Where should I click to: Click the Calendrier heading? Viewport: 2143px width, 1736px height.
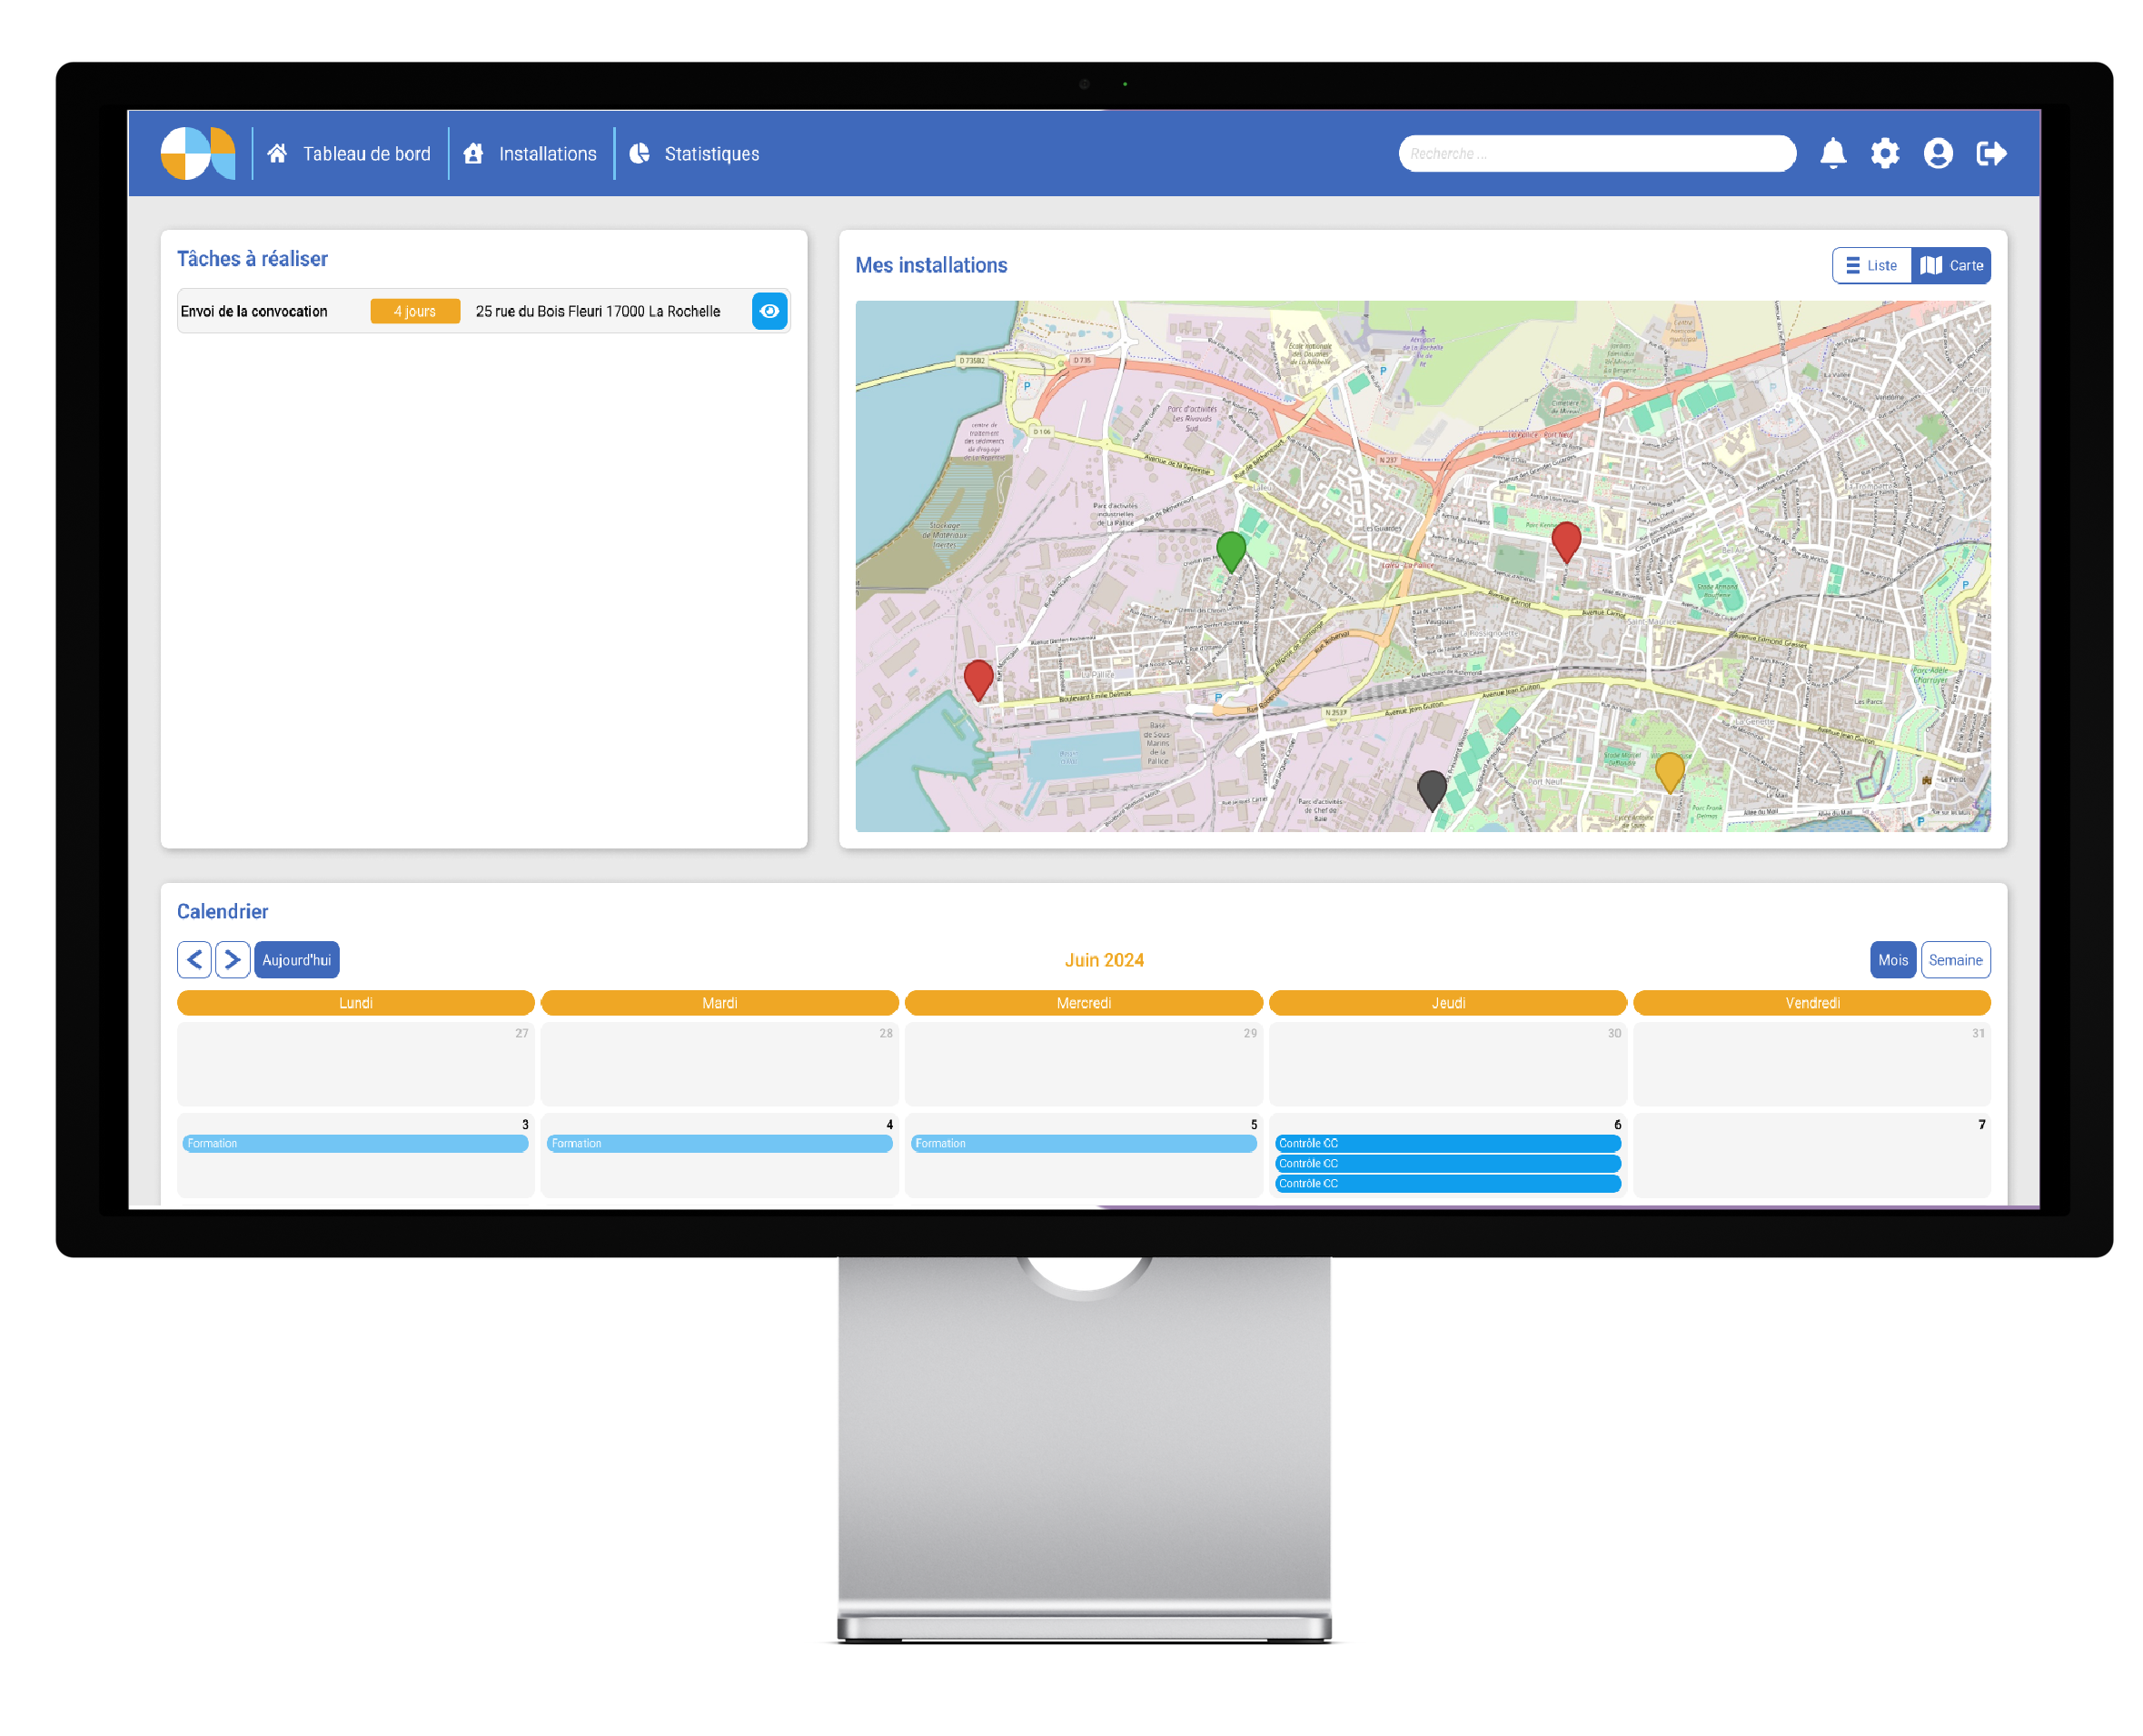222,910
